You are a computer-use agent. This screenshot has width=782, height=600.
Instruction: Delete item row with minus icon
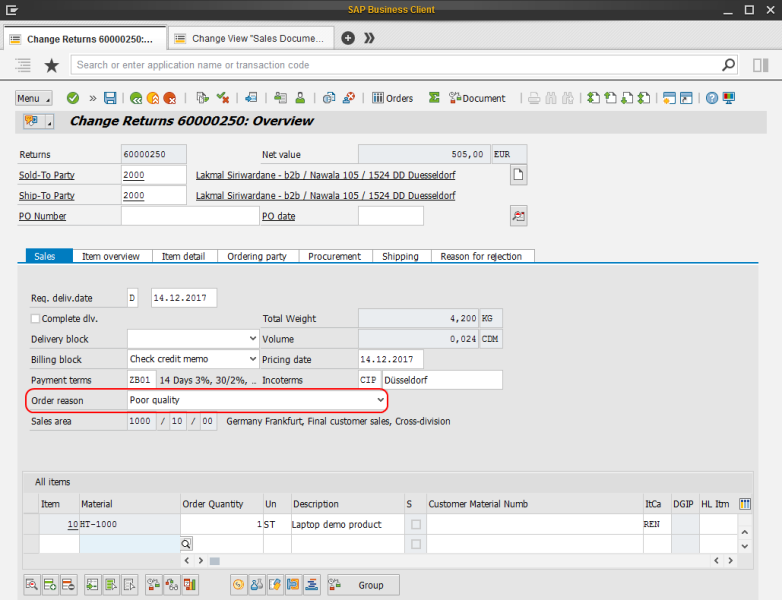point(68,585)
